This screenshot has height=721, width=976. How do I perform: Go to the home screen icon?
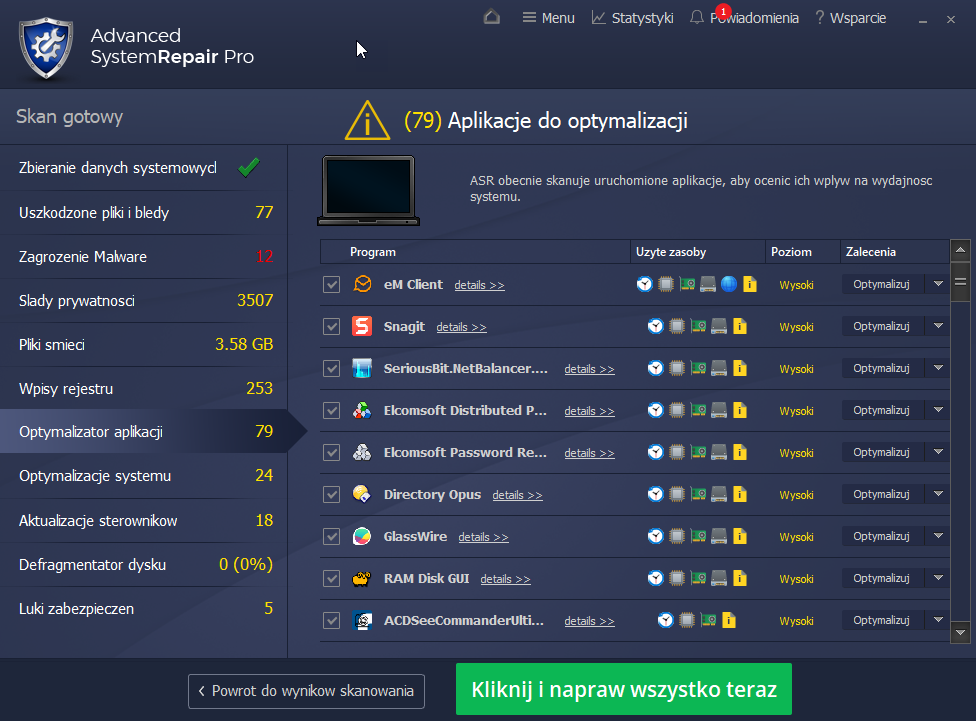[x=492, y=17]
